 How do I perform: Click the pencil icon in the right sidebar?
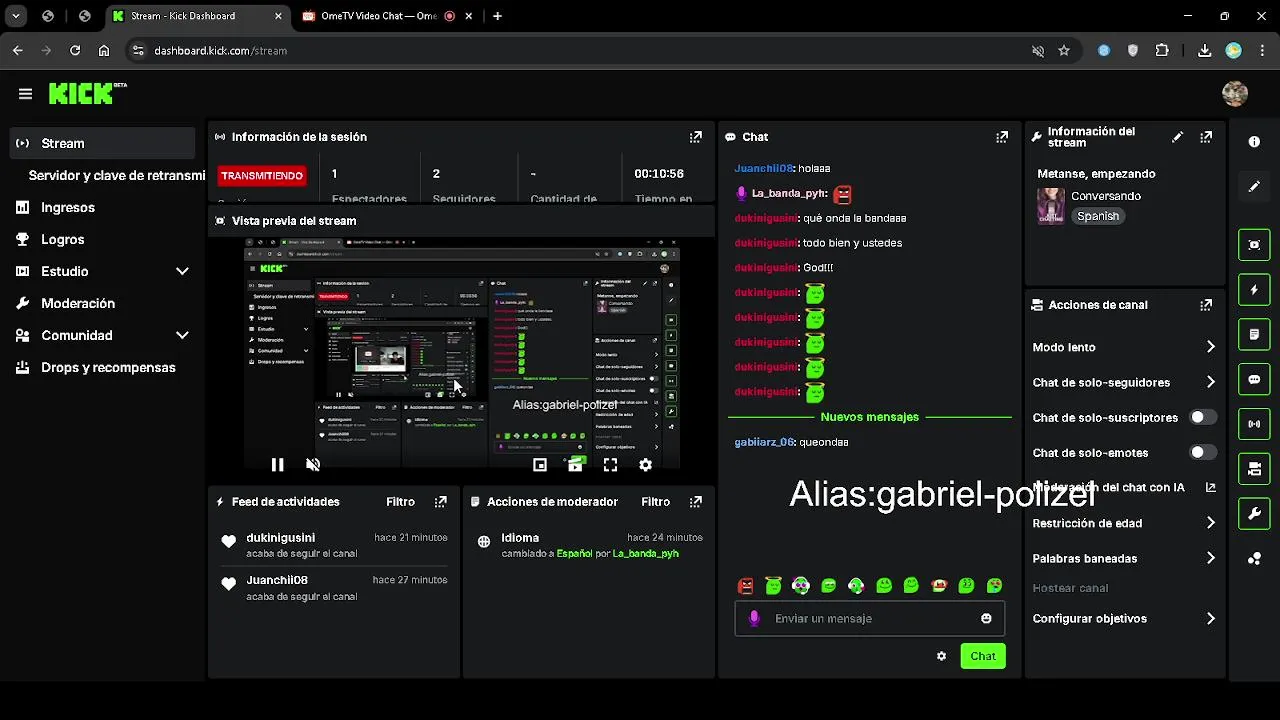point(1254,187)
